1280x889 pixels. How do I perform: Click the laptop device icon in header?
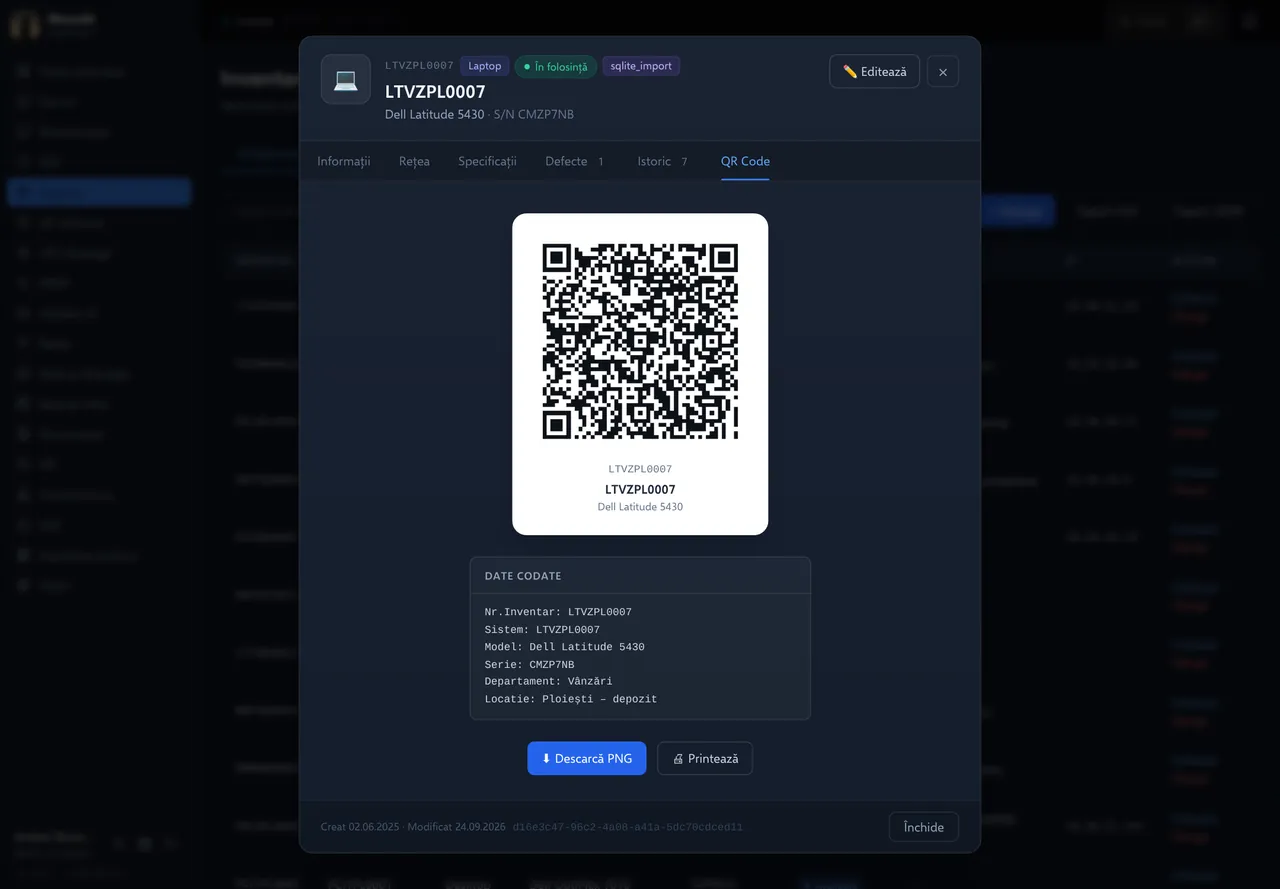point(345,79)
